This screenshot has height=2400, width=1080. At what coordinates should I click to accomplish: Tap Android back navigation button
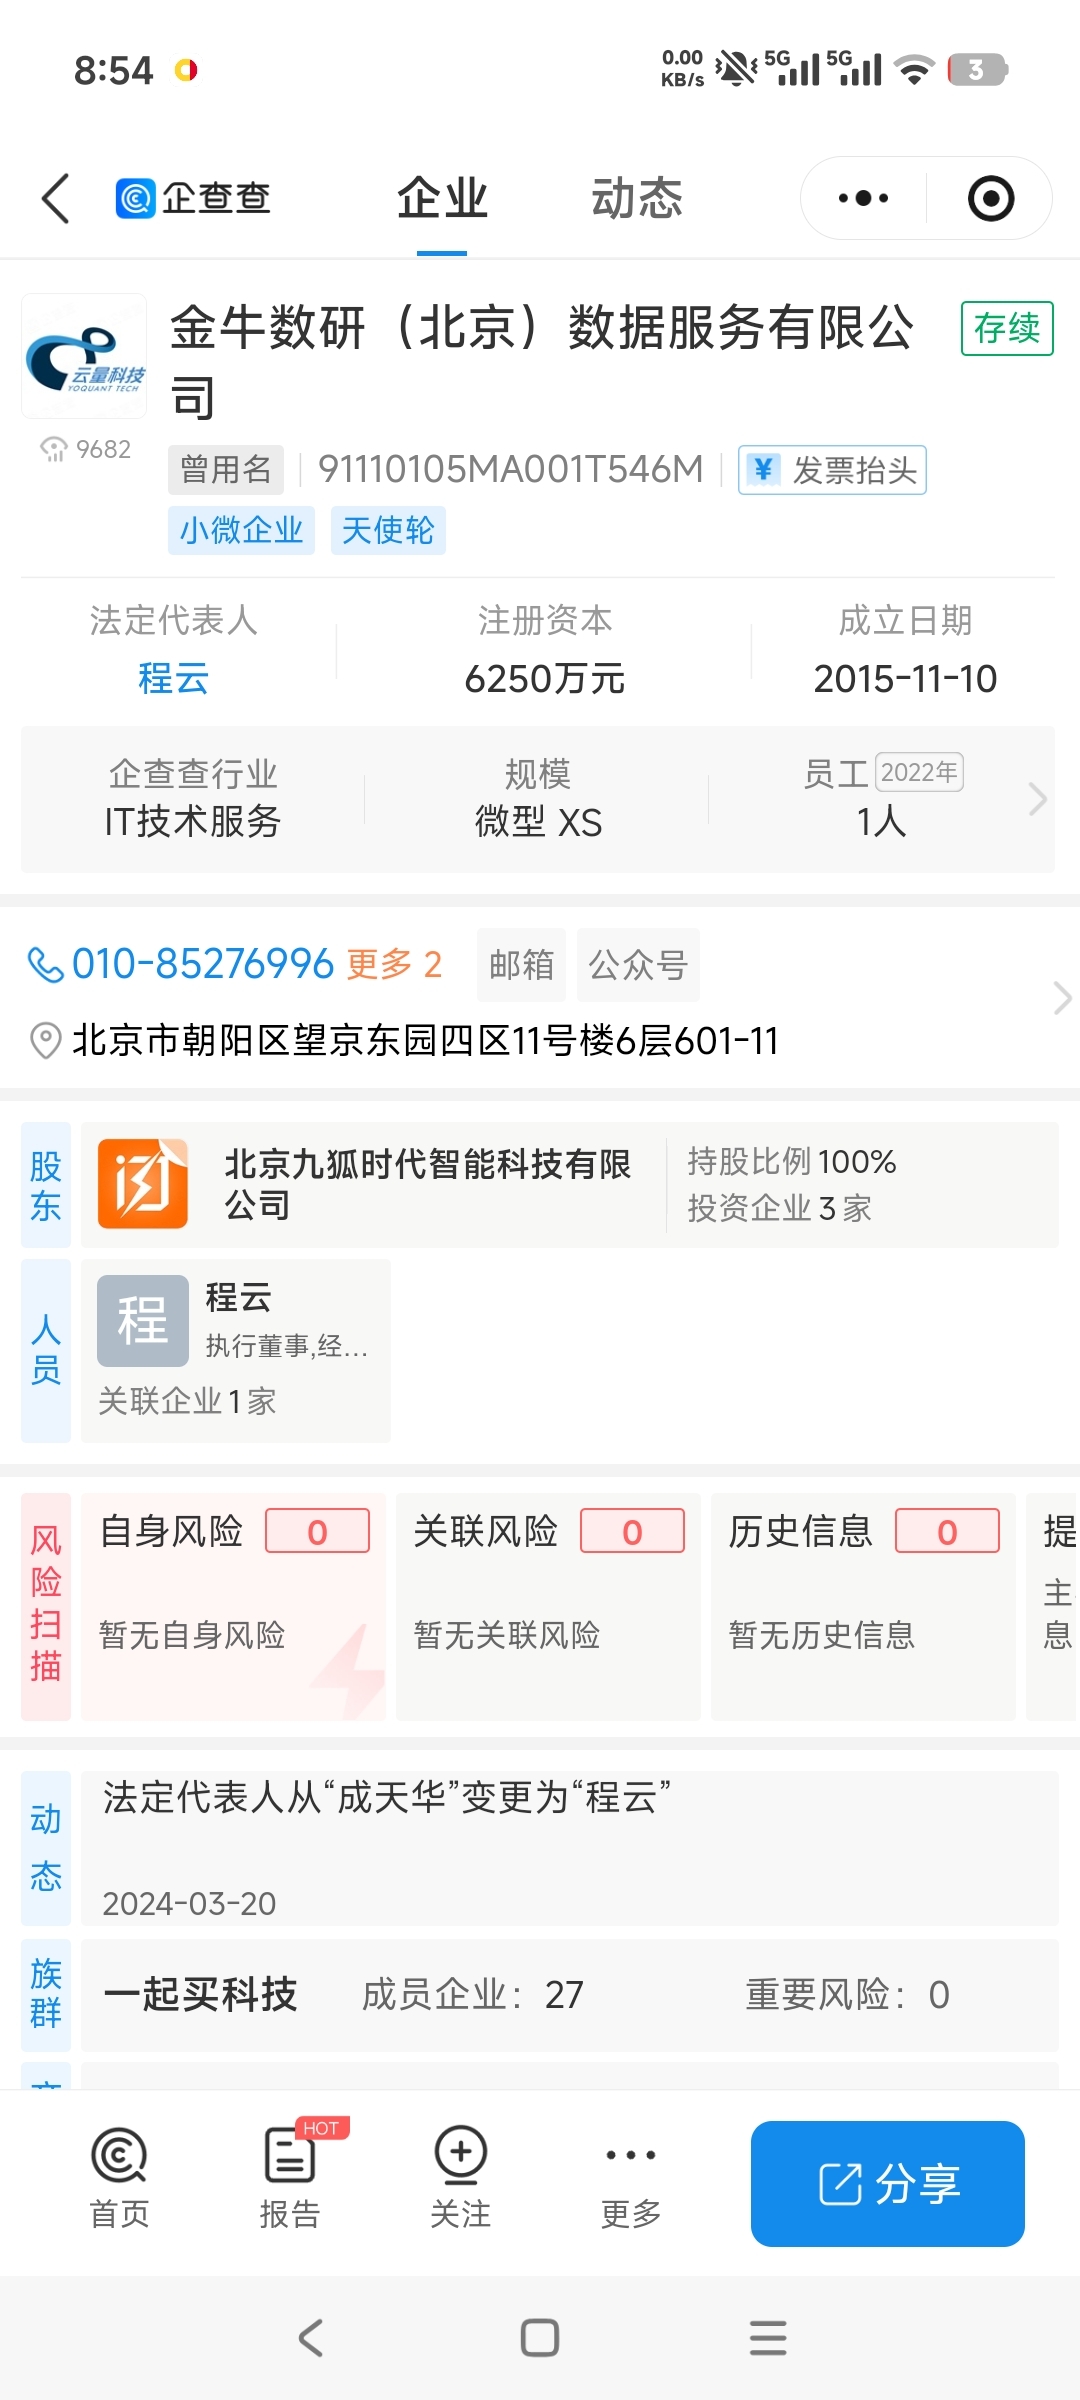(x=311, y=2338)
